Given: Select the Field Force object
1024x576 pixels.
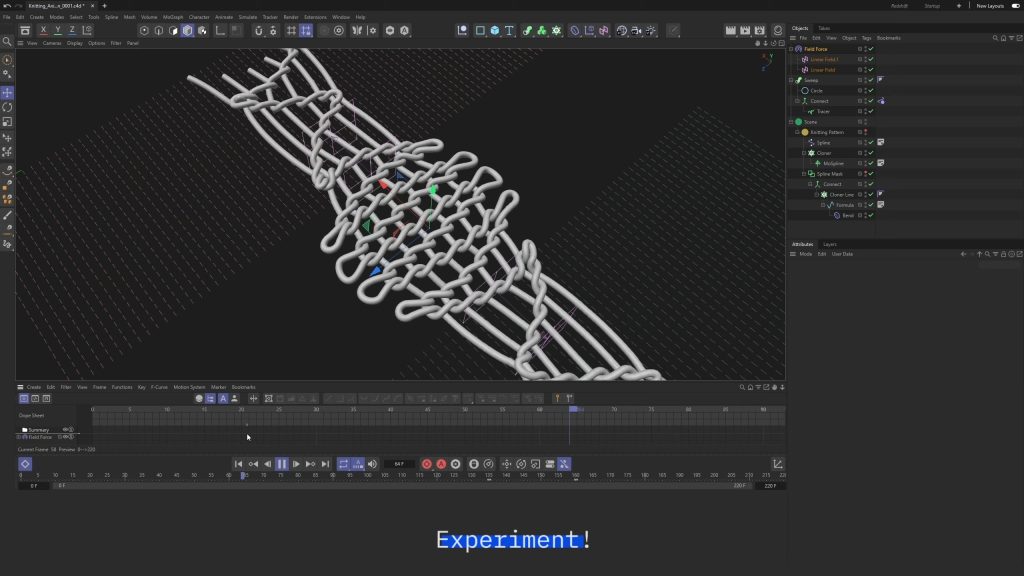Looking at the screenshot, I should (x=816, y=49).
